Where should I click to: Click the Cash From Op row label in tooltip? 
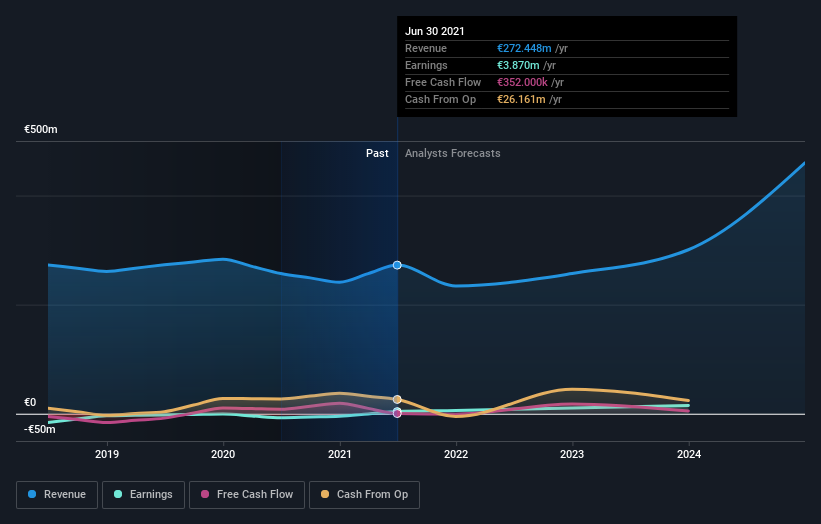pyautogui.click(x=440, y=99)
